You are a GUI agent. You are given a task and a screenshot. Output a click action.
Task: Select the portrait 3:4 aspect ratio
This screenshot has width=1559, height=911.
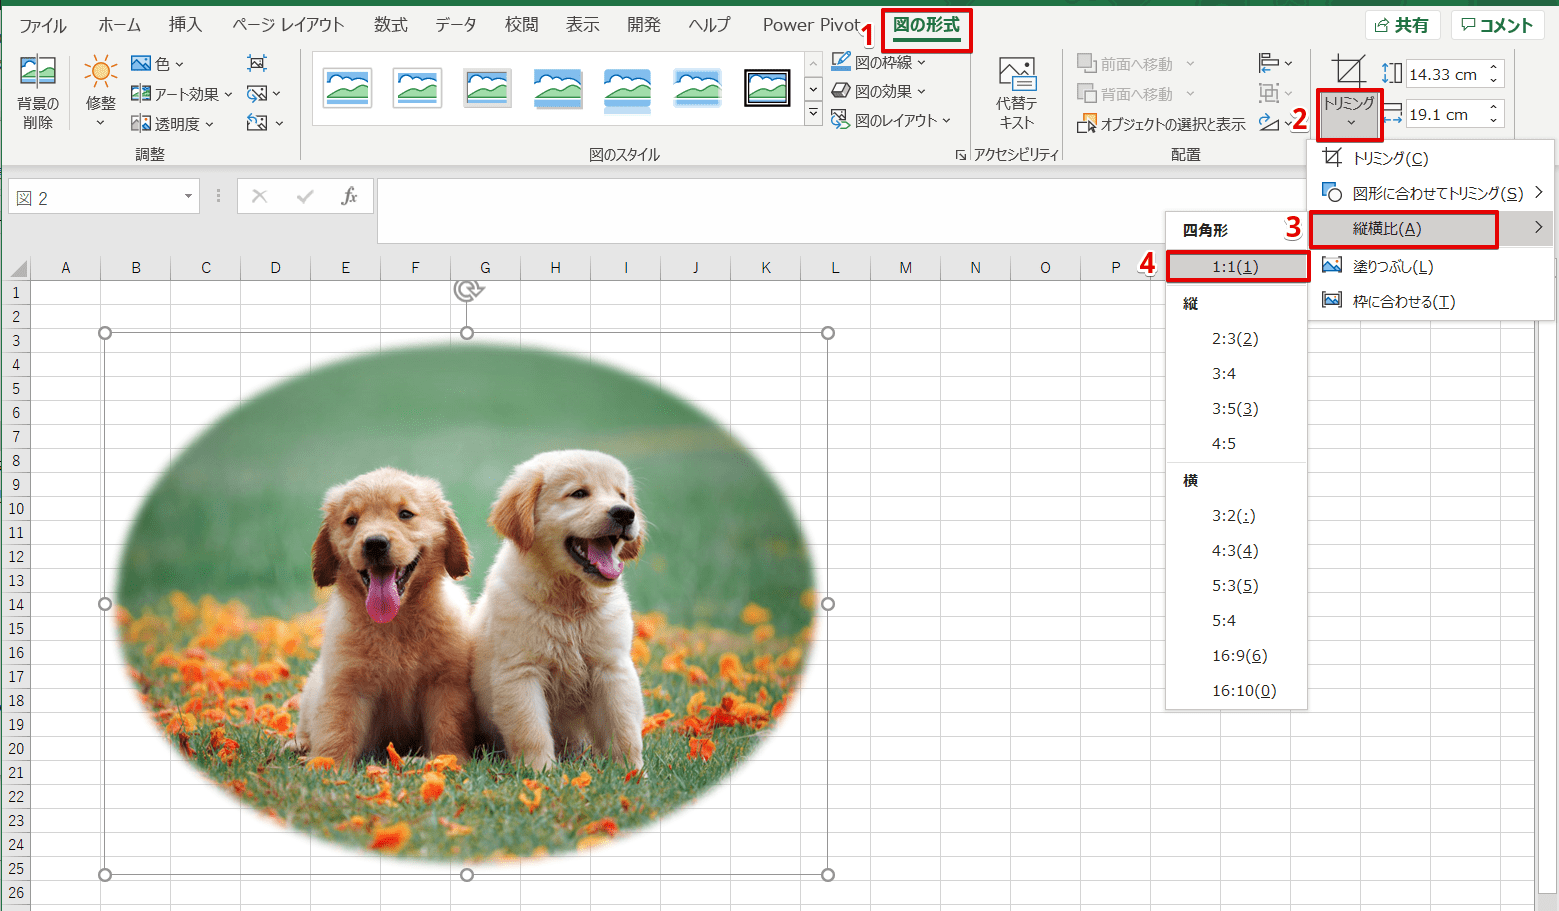(x=1237, y=373)
